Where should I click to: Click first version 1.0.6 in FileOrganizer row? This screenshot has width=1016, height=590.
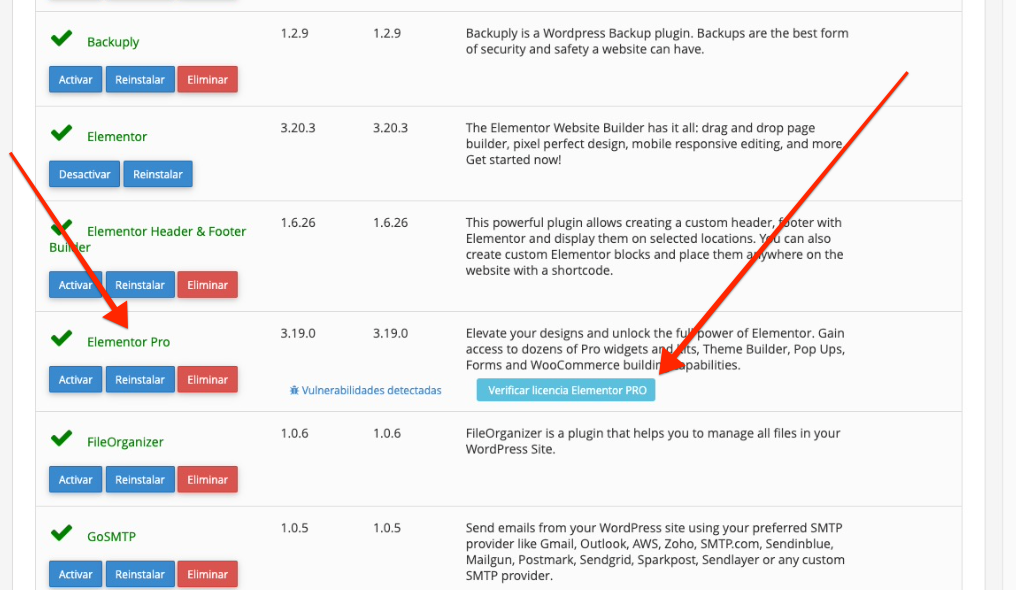click(294, 433)
